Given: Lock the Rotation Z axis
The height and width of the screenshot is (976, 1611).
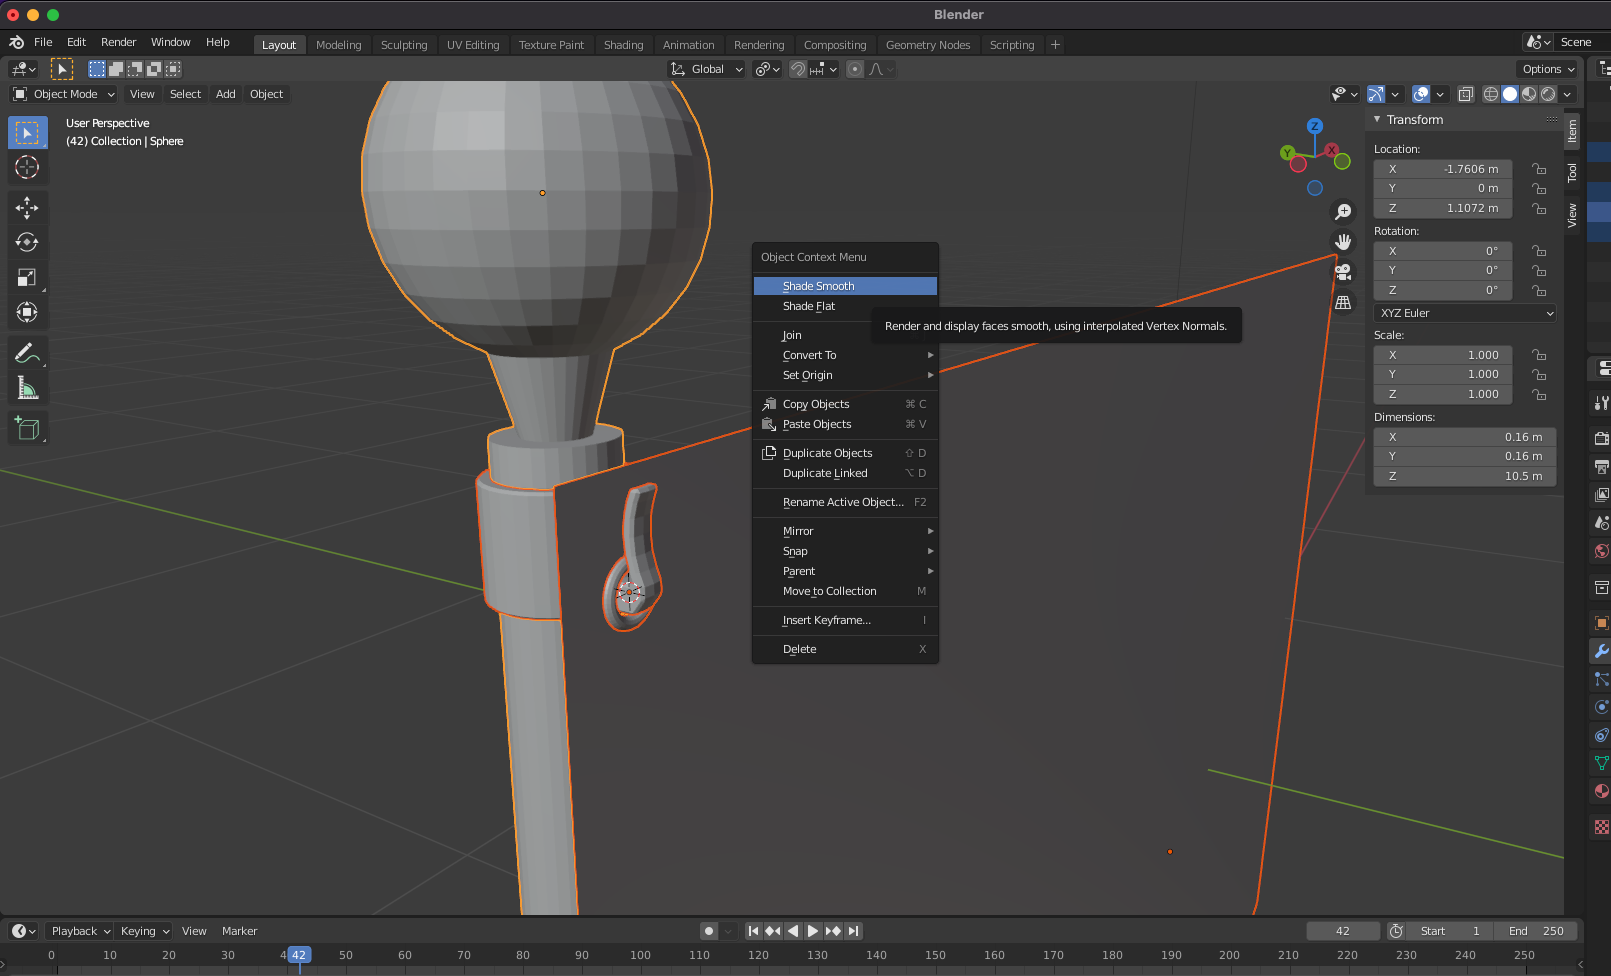Looking at the screenshot, I should tap(1539, 290).
